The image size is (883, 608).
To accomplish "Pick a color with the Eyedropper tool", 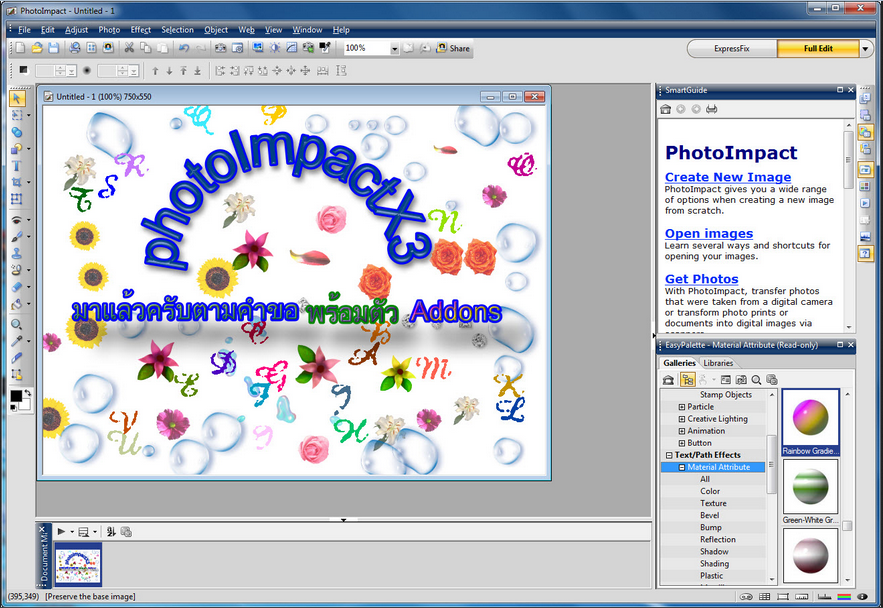I will 15,339.
